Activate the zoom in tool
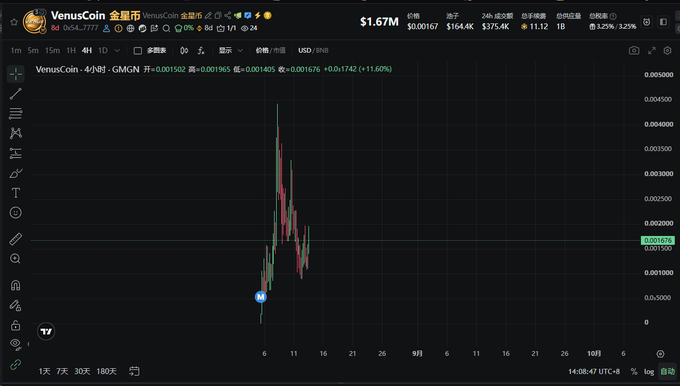 click(16, 259)
